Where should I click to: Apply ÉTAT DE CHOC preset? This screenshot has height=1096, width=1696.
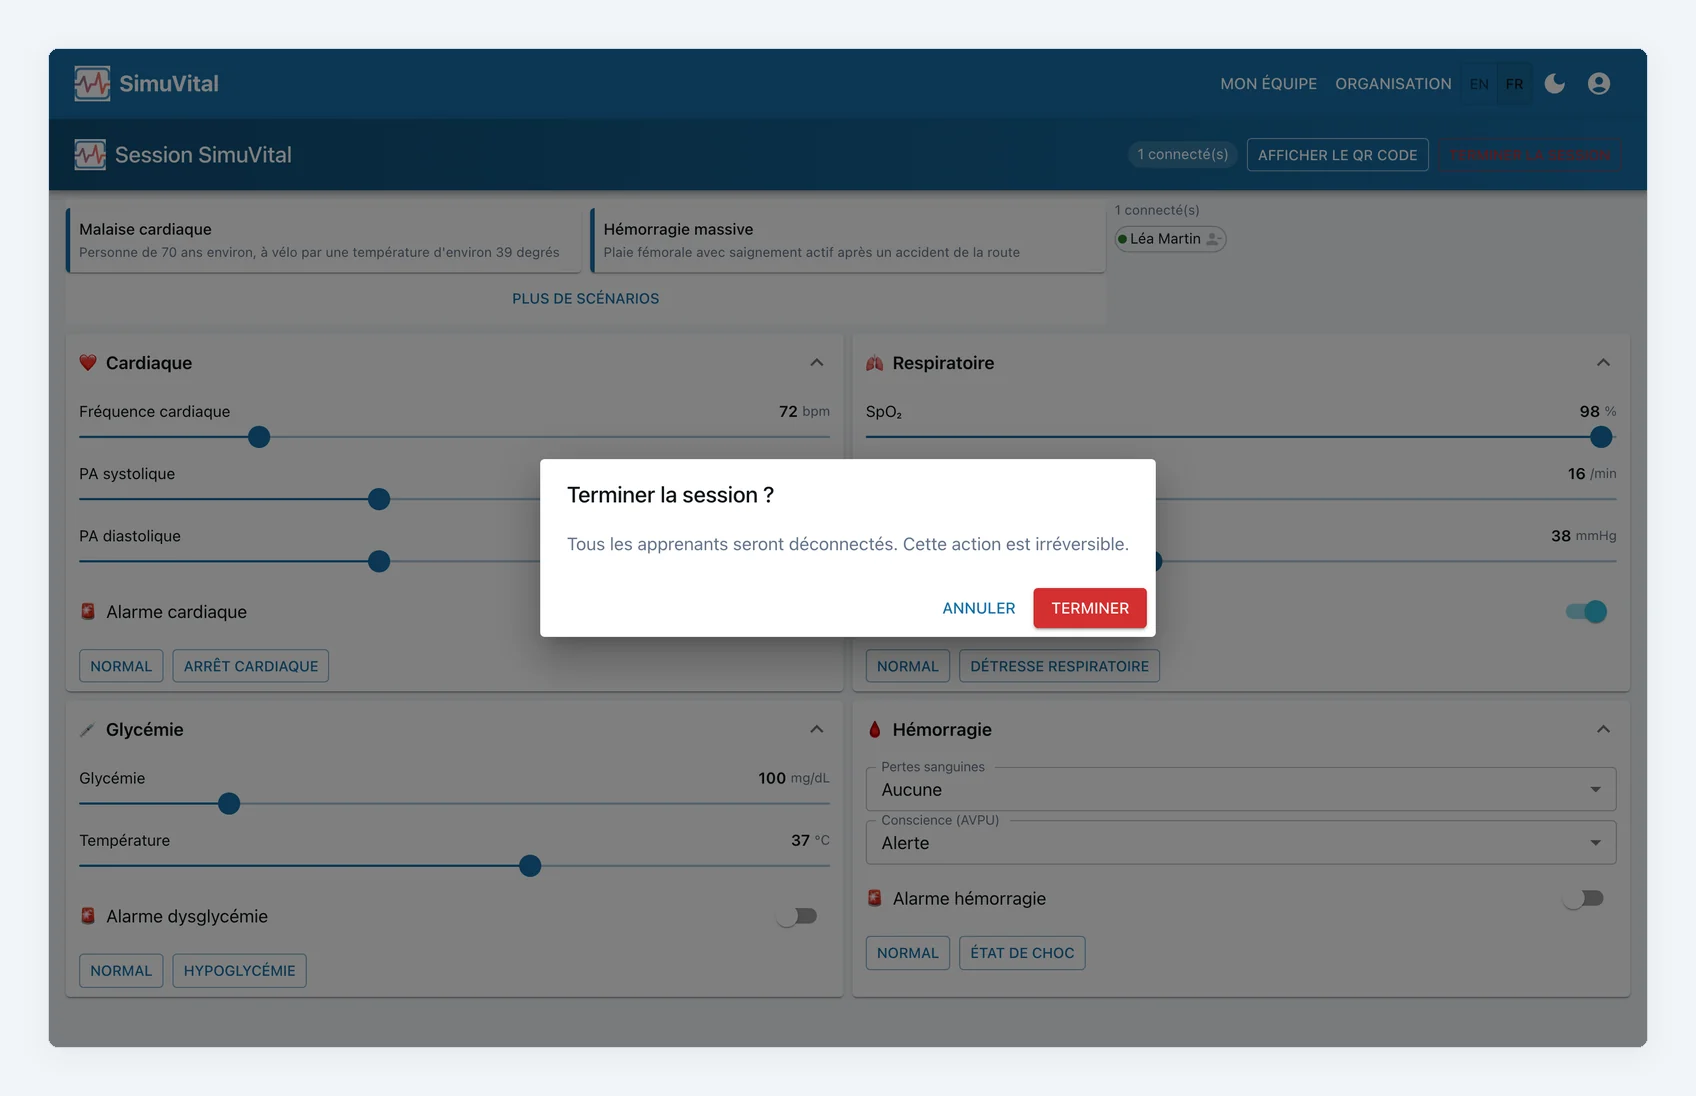point(1022,953)
